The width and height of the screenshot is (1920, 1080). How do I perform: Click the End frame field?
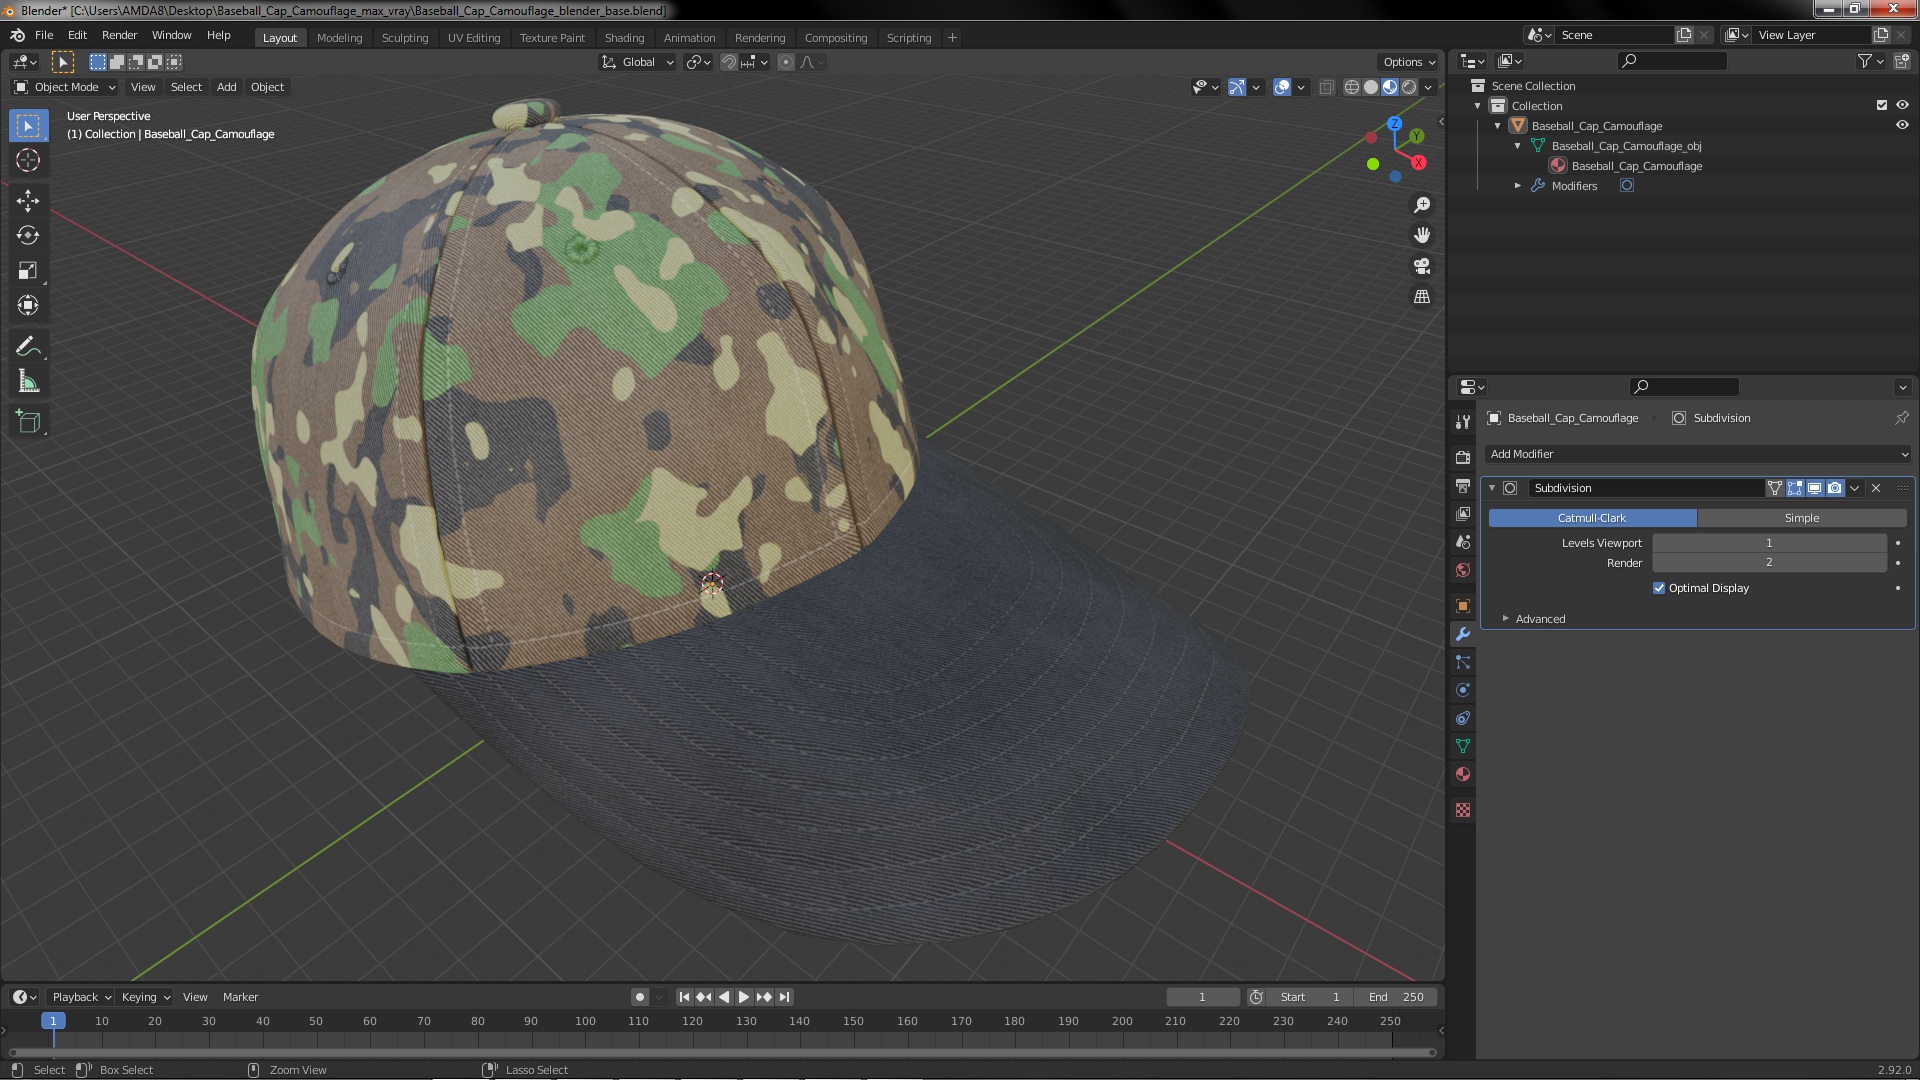coord(1398,997)
